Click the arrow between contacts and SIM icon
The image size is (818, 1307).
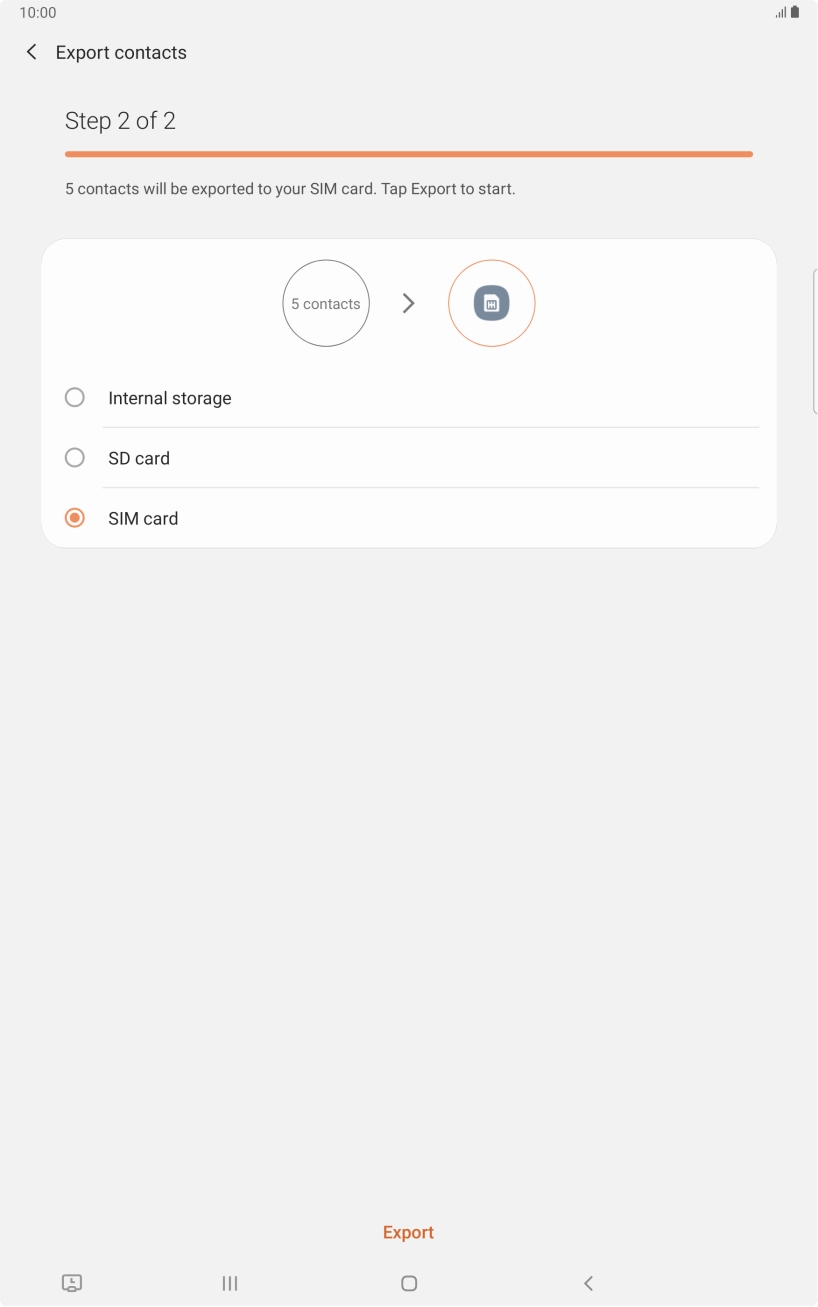tap(408, 303)
